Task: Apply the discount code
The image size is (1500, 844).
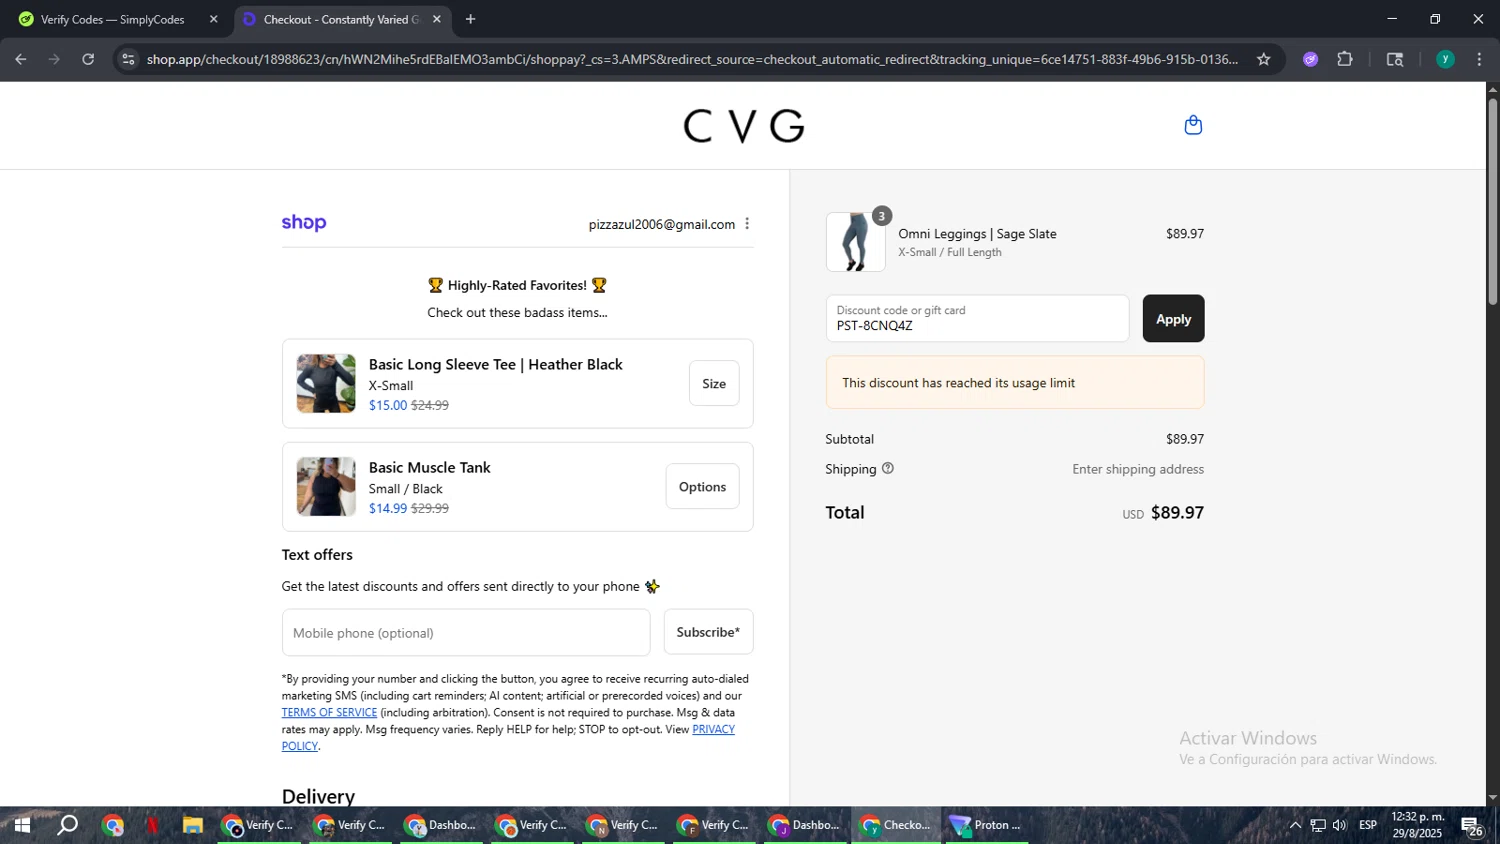Action: coord(1173,318)
